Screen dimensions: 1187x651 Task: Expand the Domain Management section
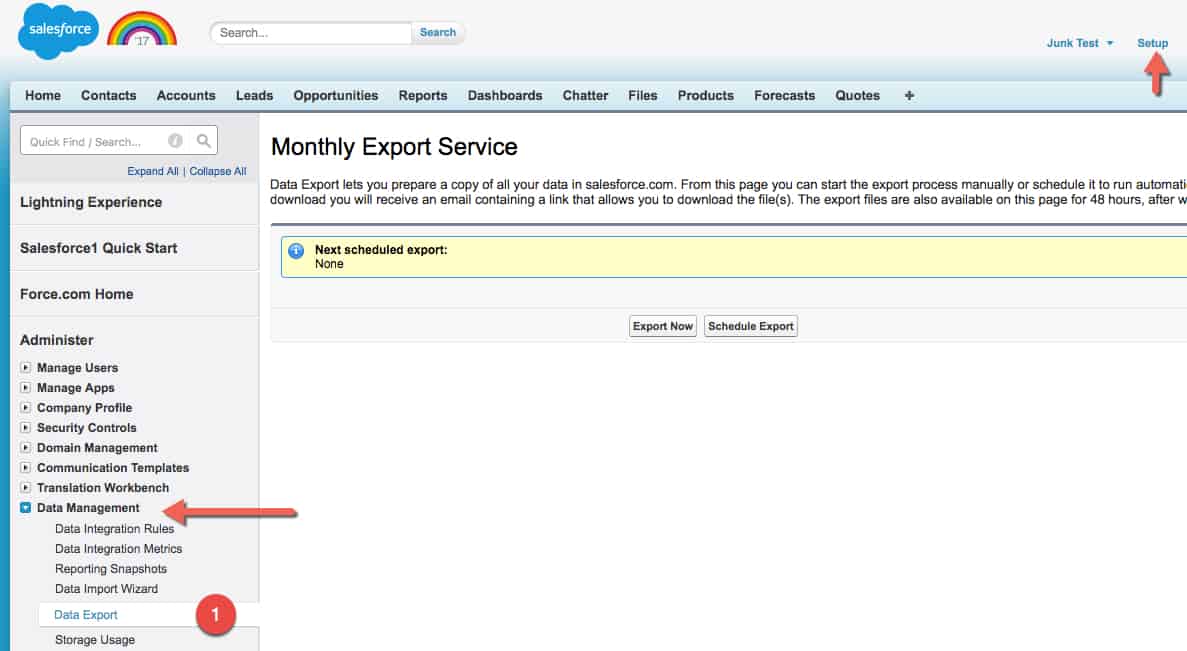[26, 447]
